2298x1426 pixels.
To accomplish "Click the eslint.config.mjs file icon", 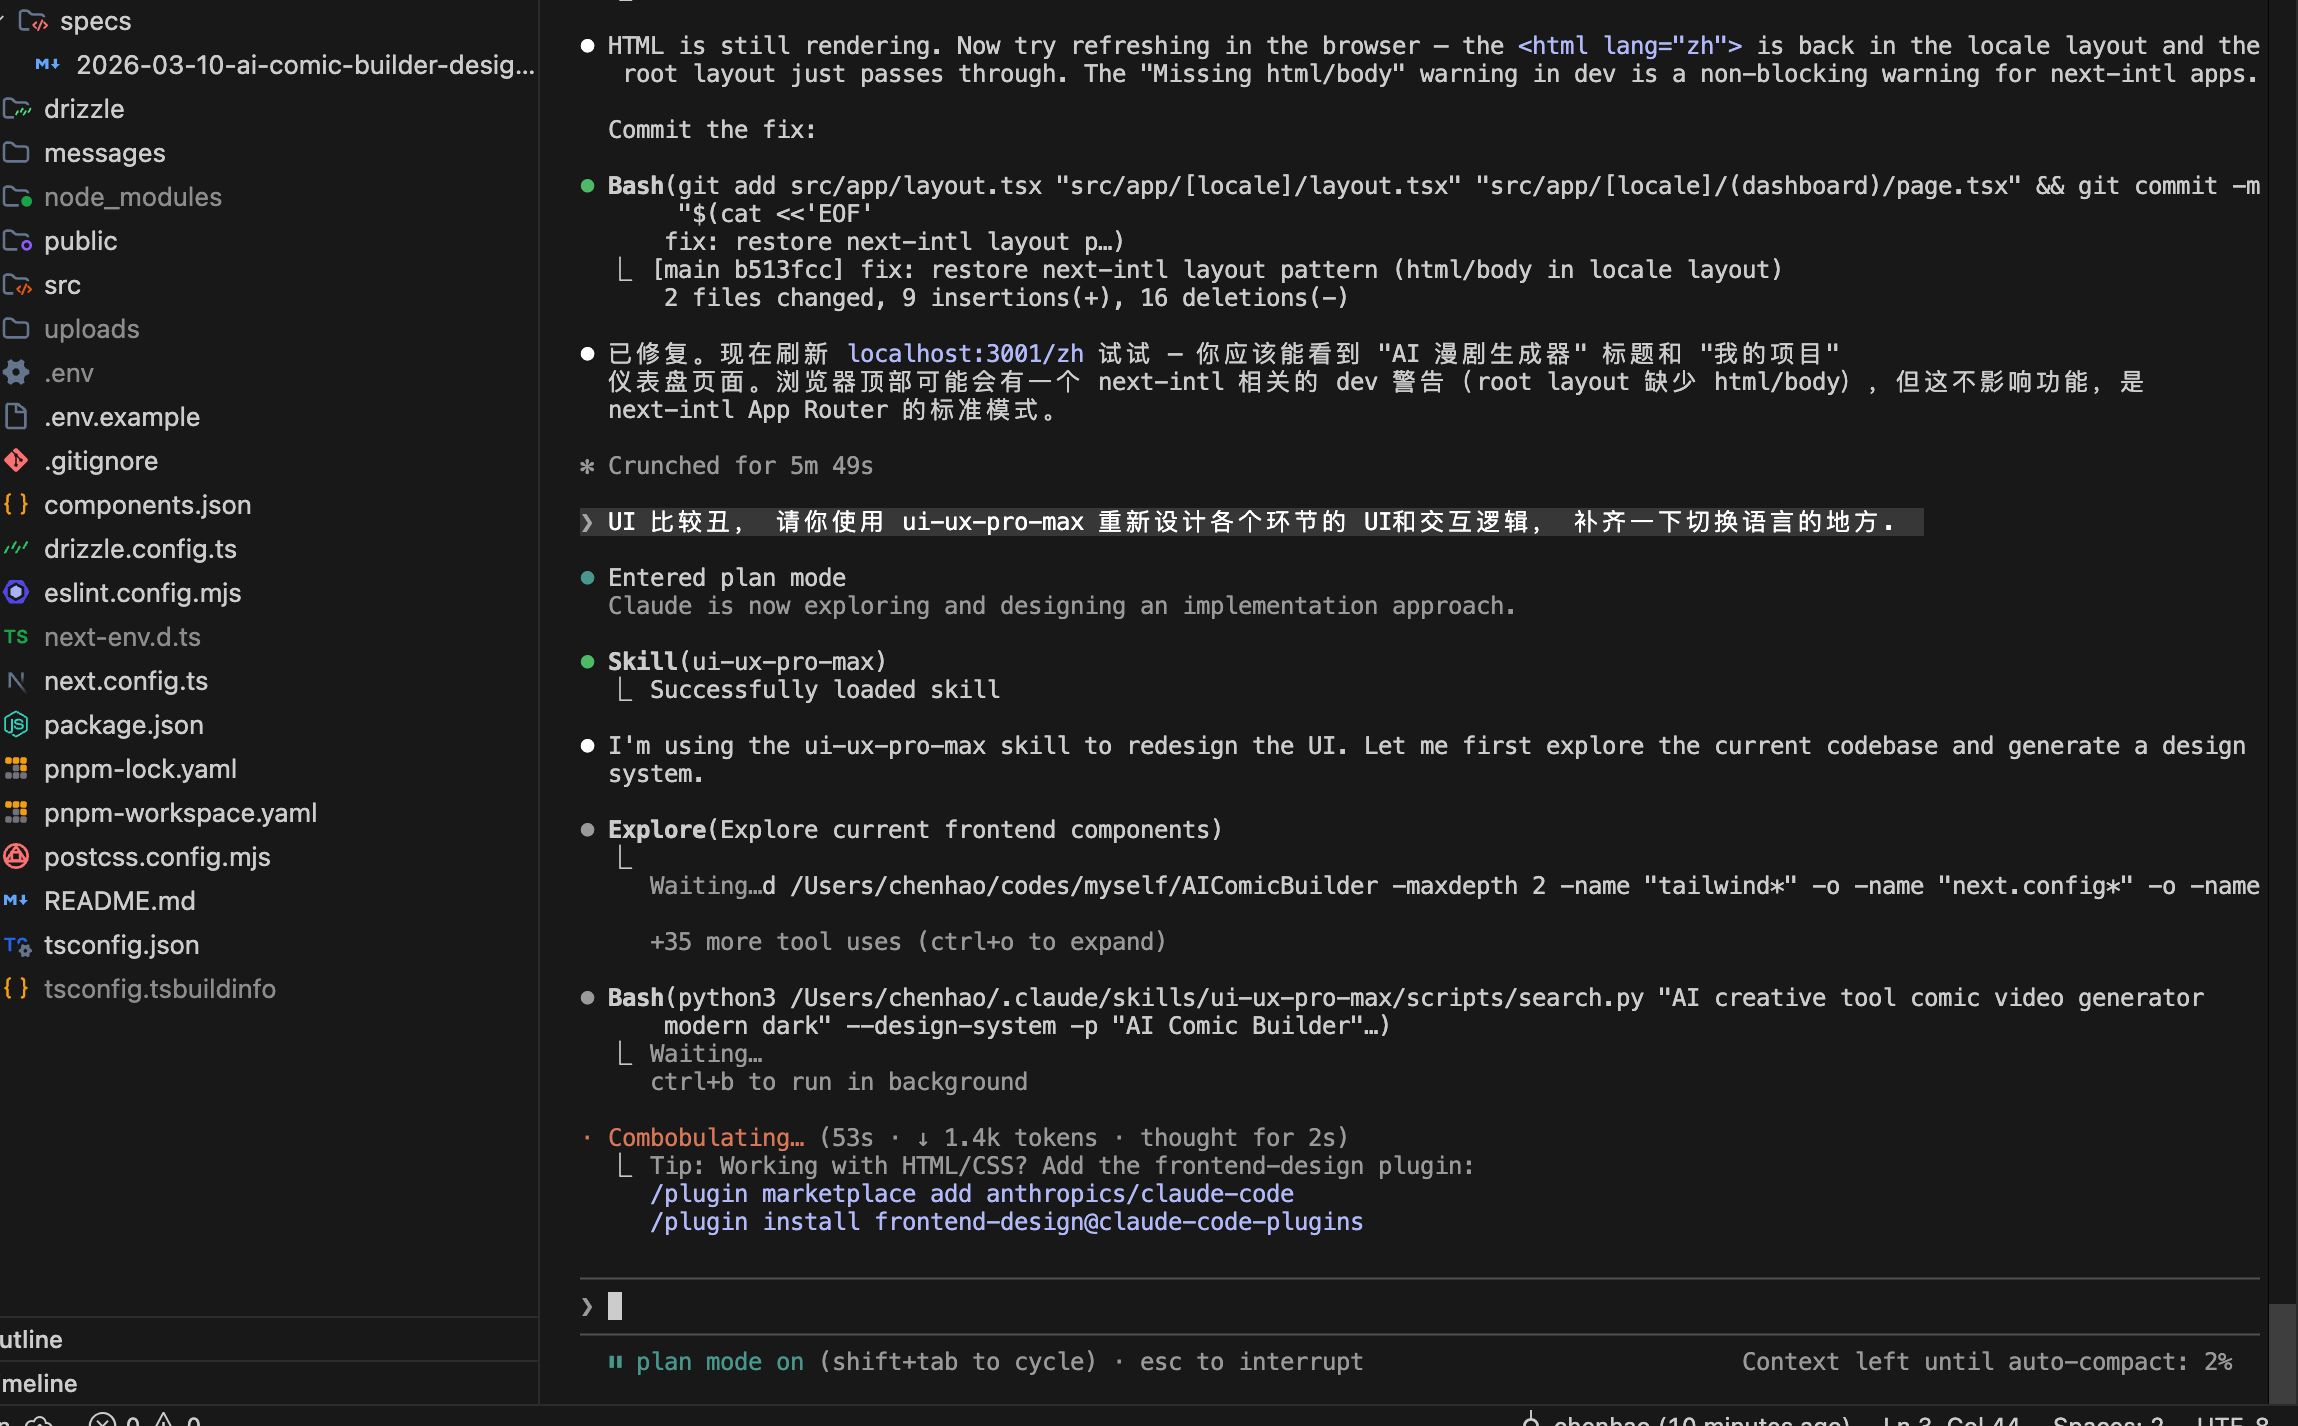I will tap(16, 593).
